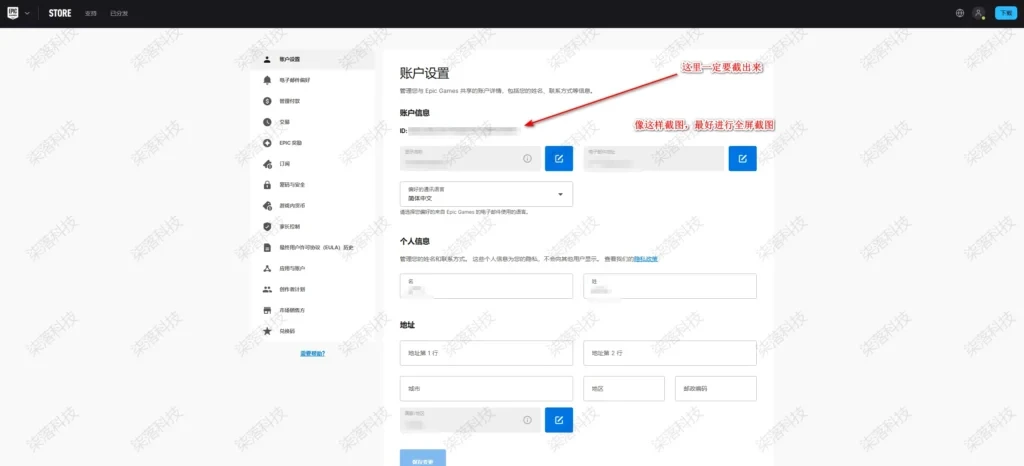The image size is (1024, 466).
Task: Select 账户设置 person icon in sidebar
Action: 267,59
